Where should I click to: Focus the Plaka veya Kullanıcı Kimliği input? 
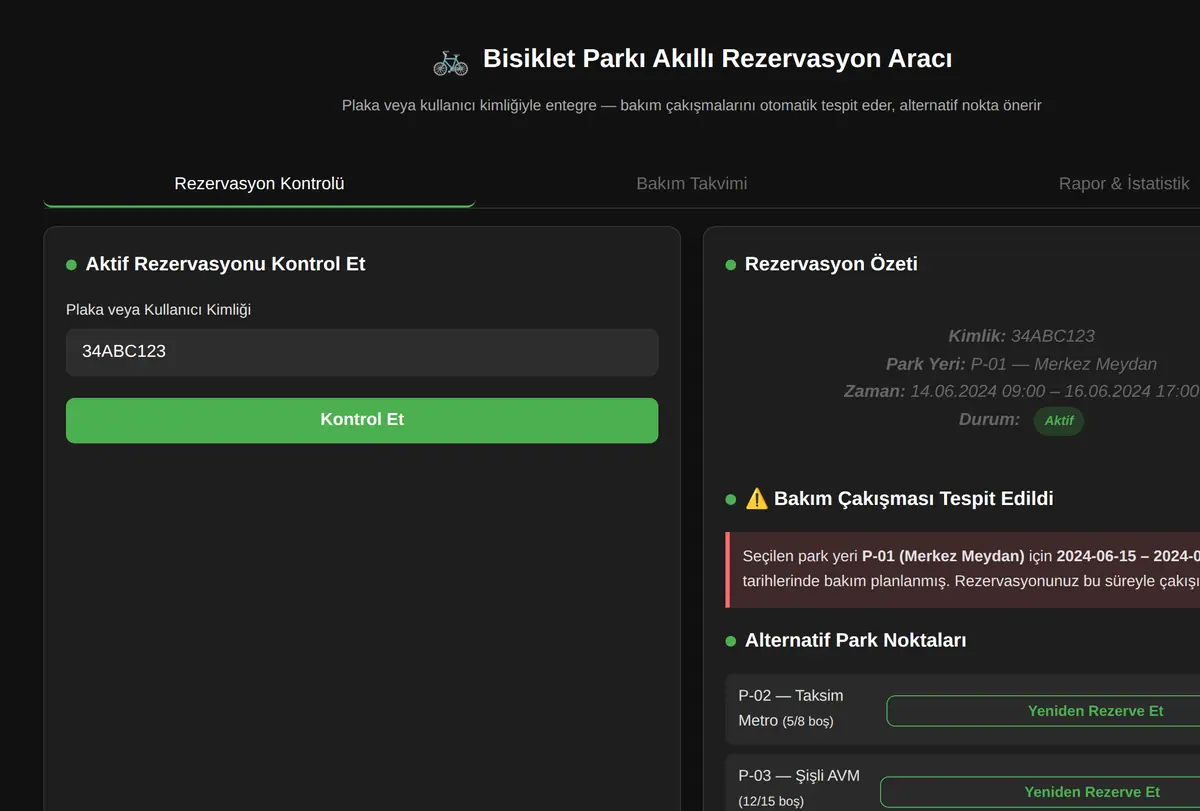(x=362, y=352)
